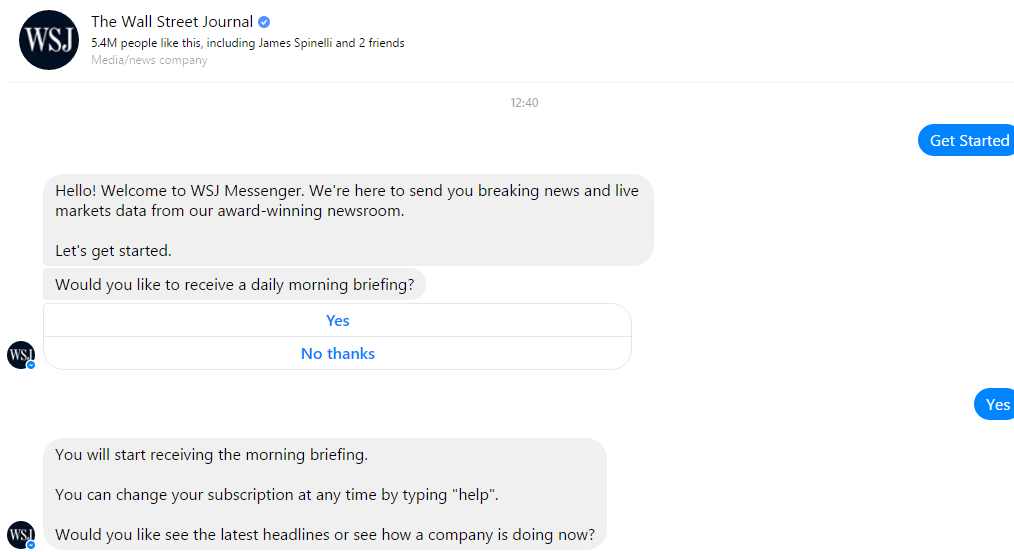The image size is (1014, 552).
Task: Click '5.4M people like this' text
Action: coord(146,43)
